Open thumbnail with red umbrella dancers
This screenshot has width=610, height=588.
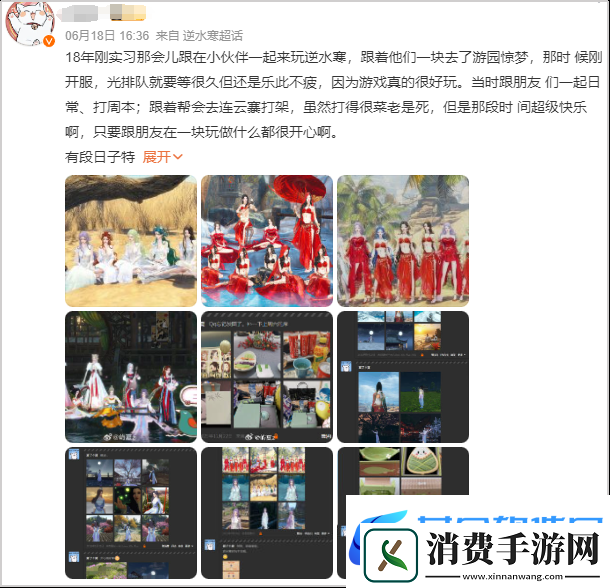pos(267,241)
